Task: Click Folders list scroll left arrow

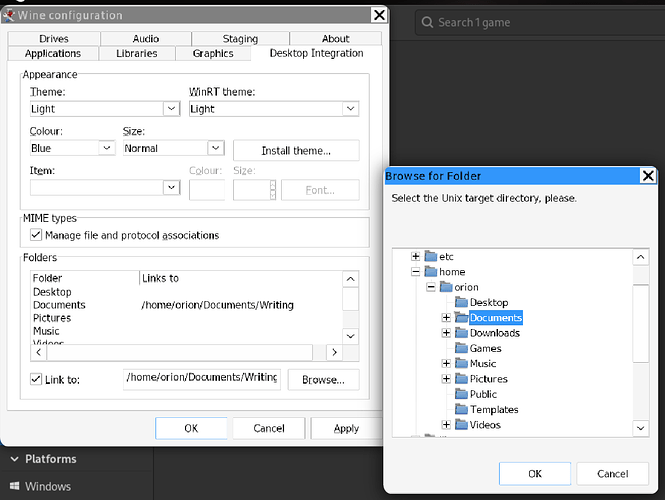Action: click(x=39, y=352)
